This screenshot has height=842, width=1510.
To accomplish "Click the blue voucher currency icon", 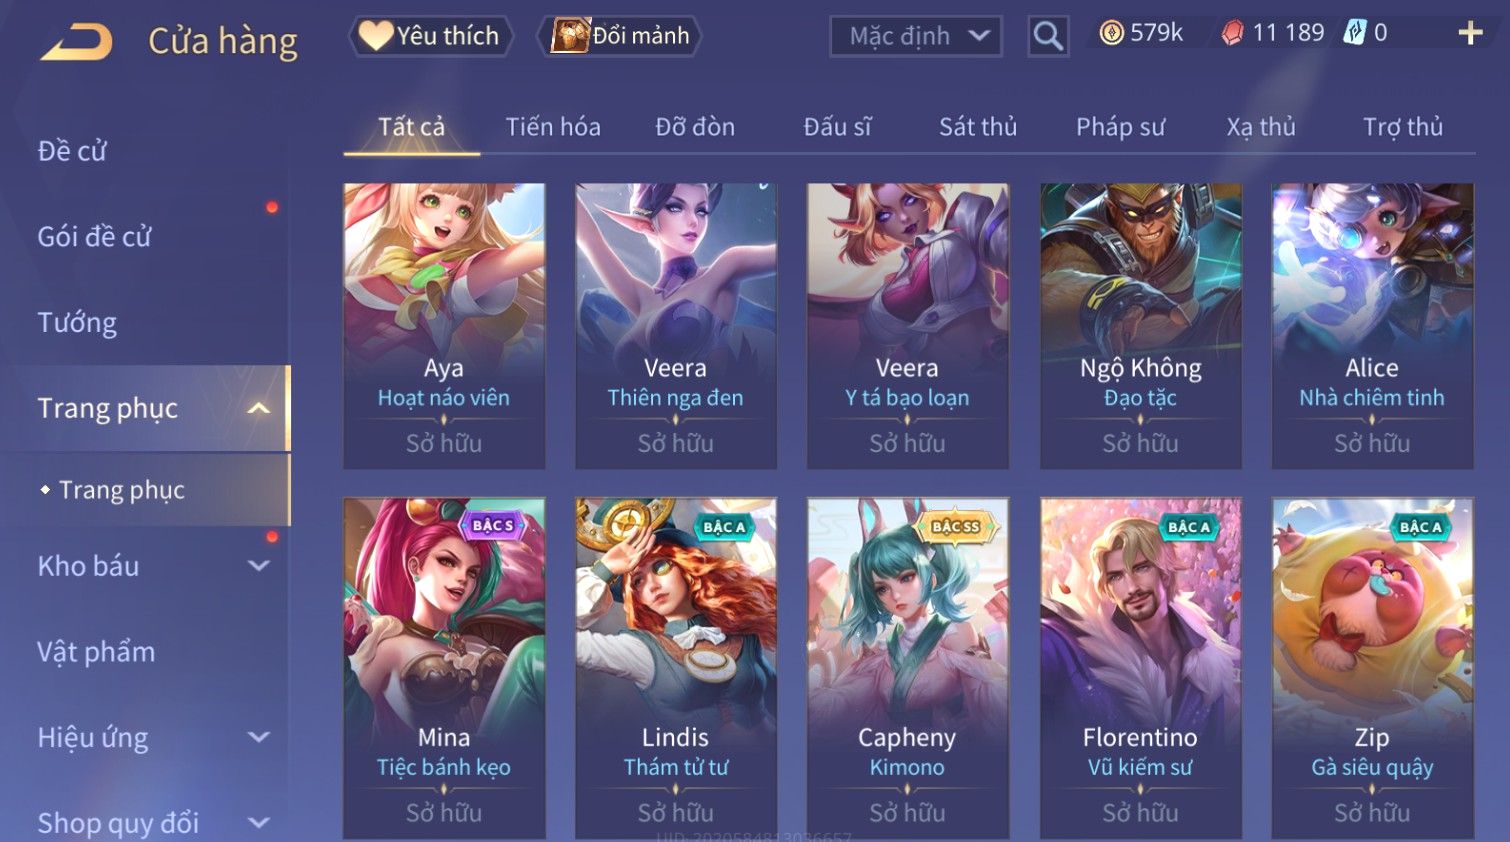I will pos(1354,33).
